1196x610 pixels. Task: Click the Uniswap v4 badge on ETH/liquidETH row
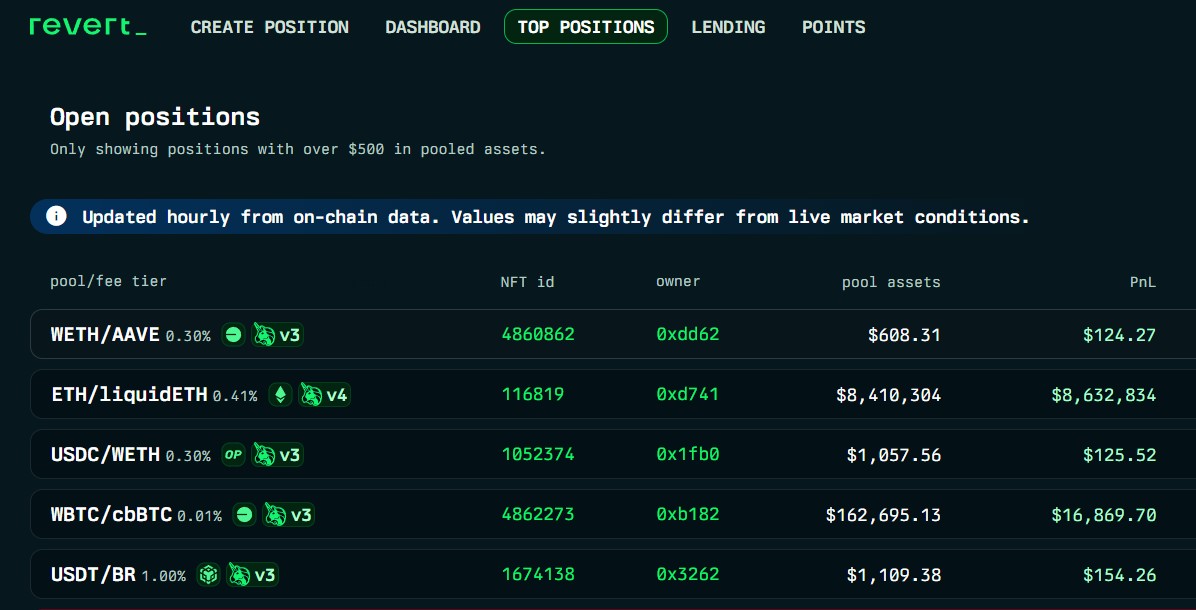[325, 395]
